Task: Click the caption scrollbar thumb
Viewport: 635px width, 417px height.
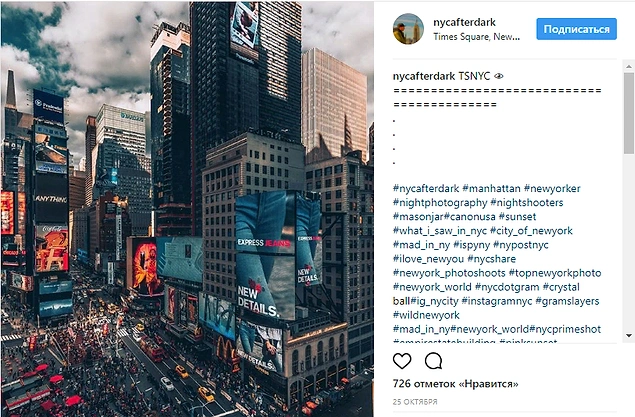Action: click(629, 113)
